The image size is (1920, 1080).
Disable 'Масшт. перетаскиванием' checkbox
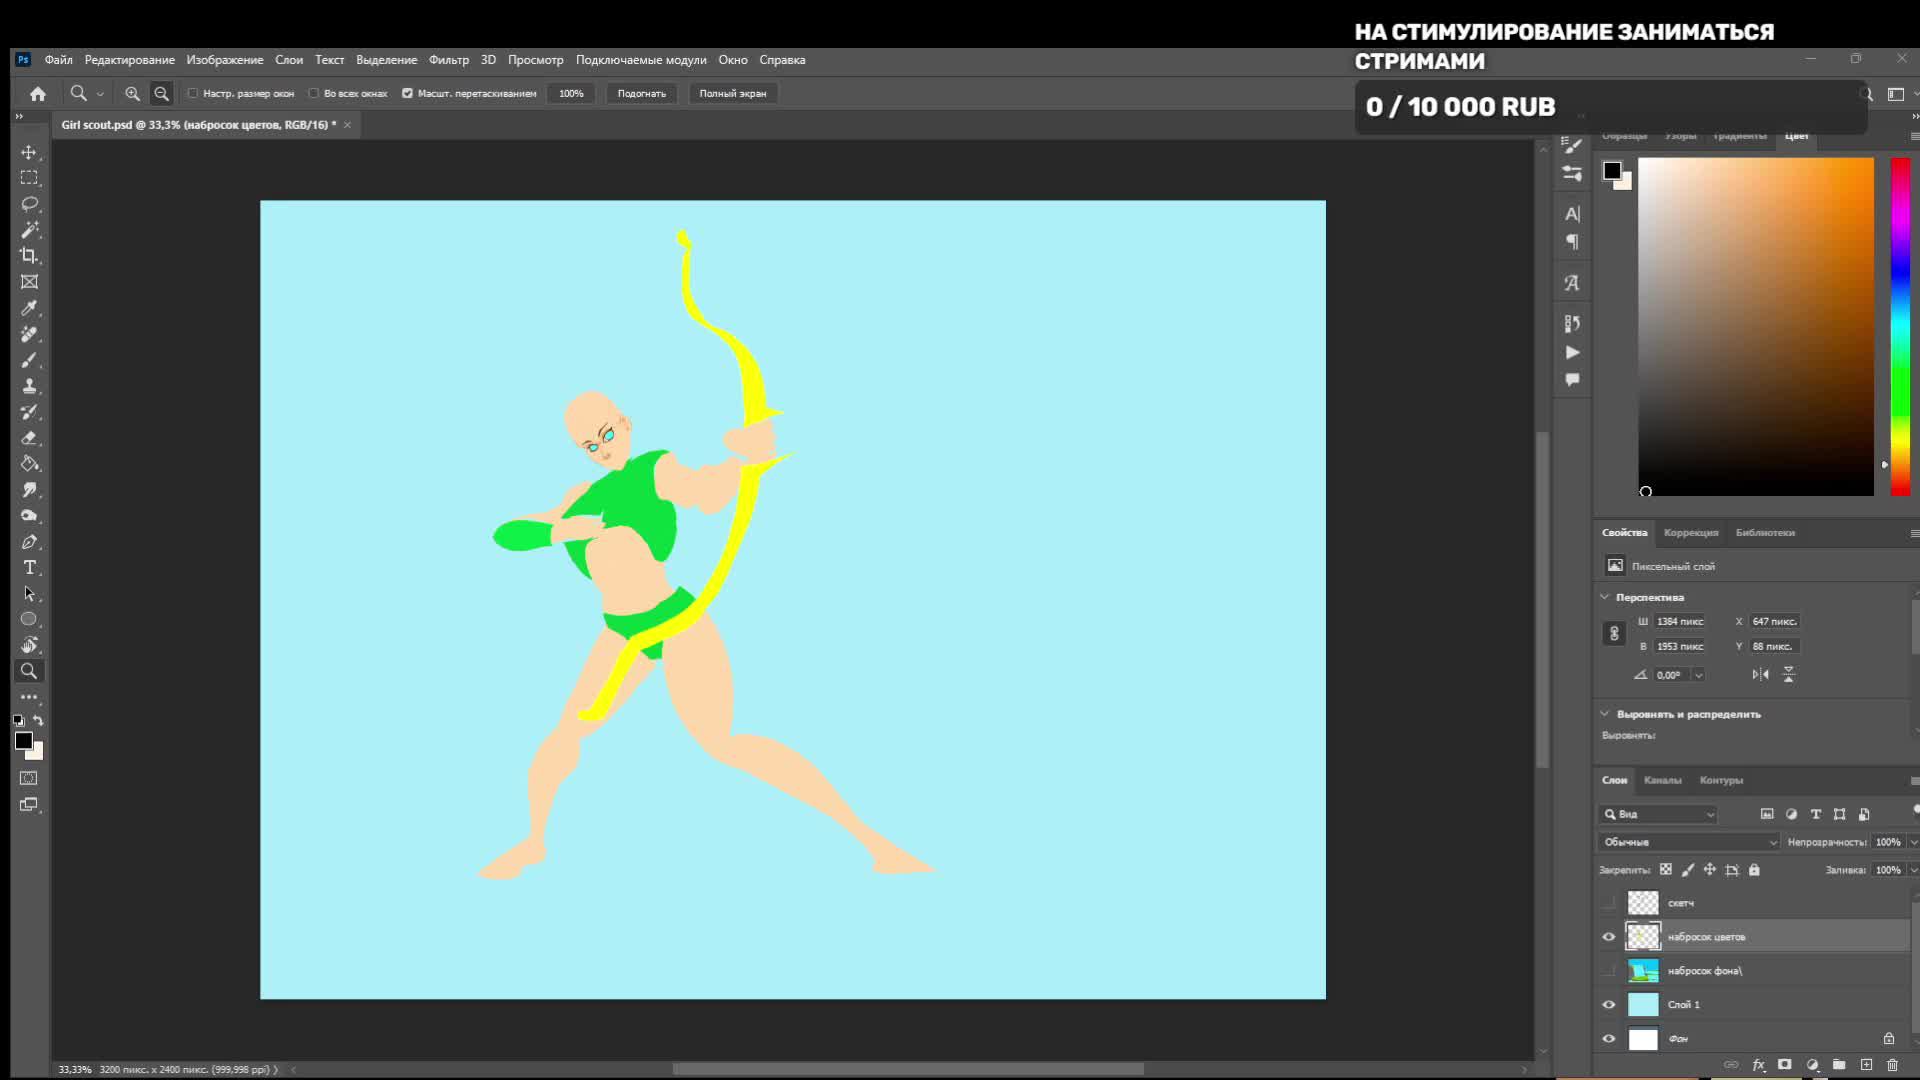(x=407, y=93)
